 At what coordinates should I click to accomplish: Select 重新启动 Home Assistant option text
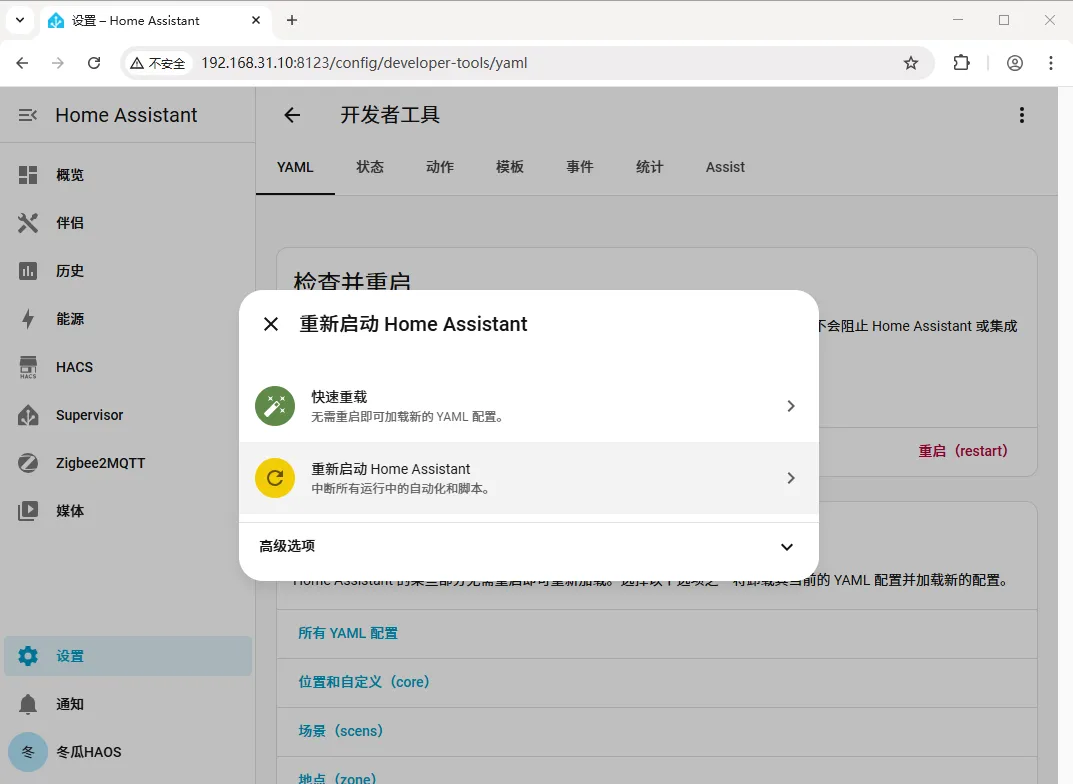click(x=391, y=469)
